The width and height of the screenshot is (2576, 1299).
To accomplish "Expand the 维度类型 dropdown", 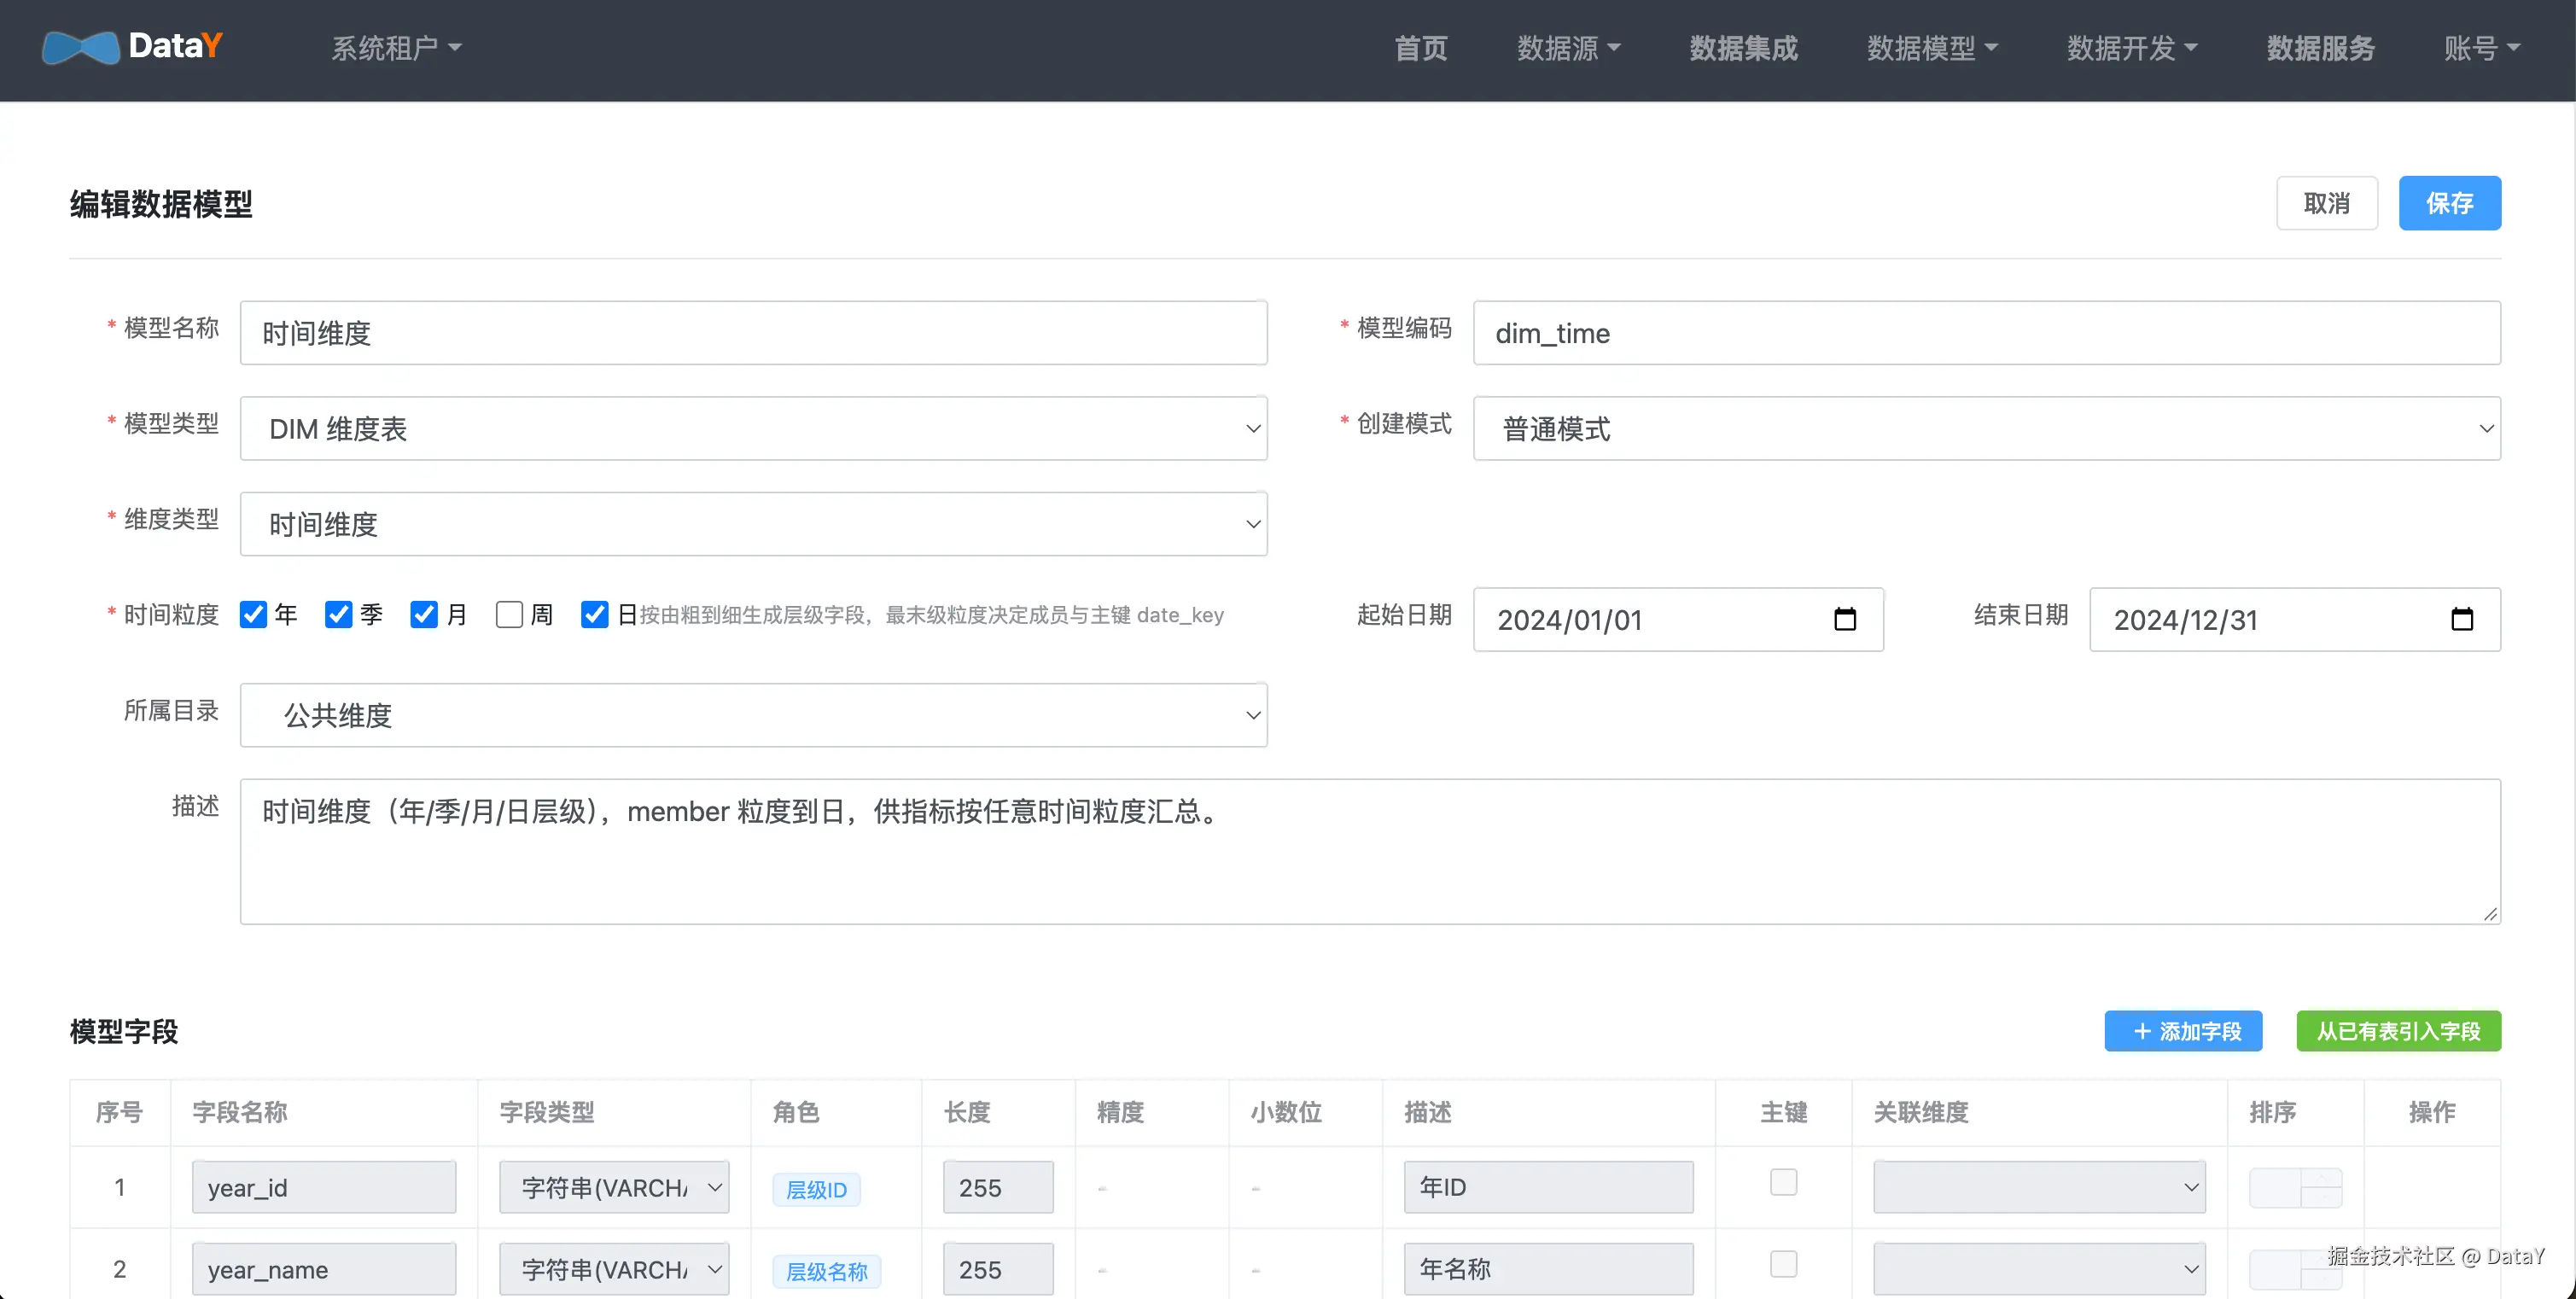I will tap(753, 524).
